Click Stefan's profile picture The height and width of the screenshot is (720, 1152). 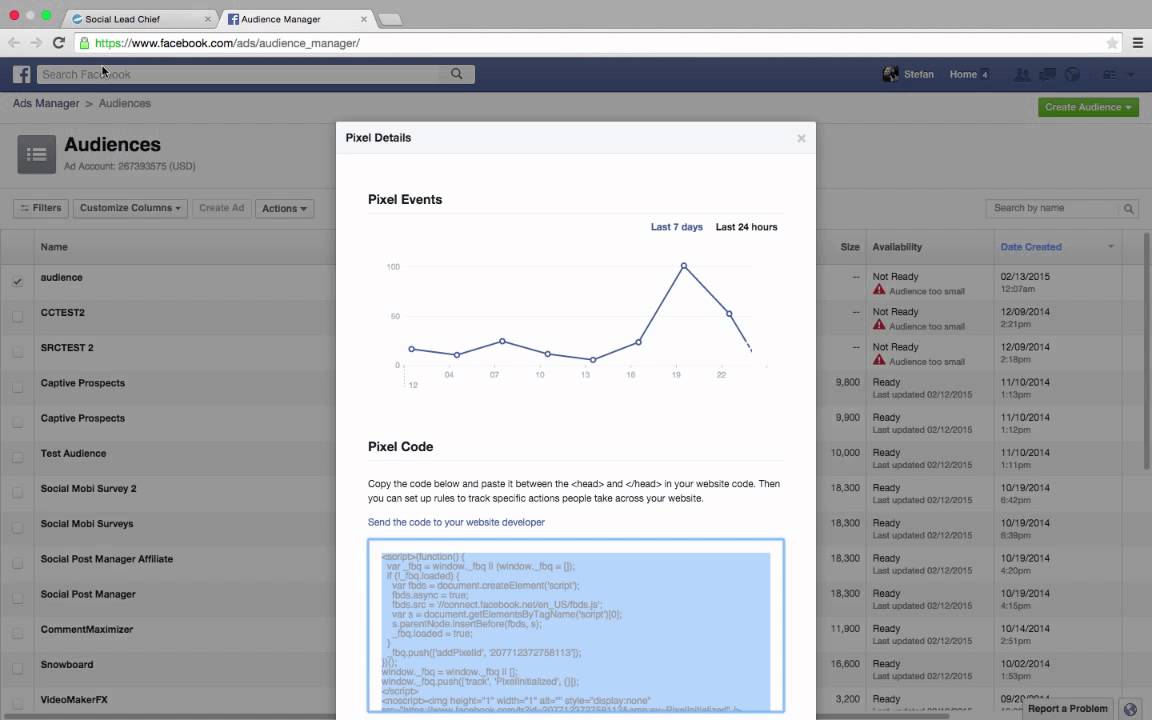890,74
